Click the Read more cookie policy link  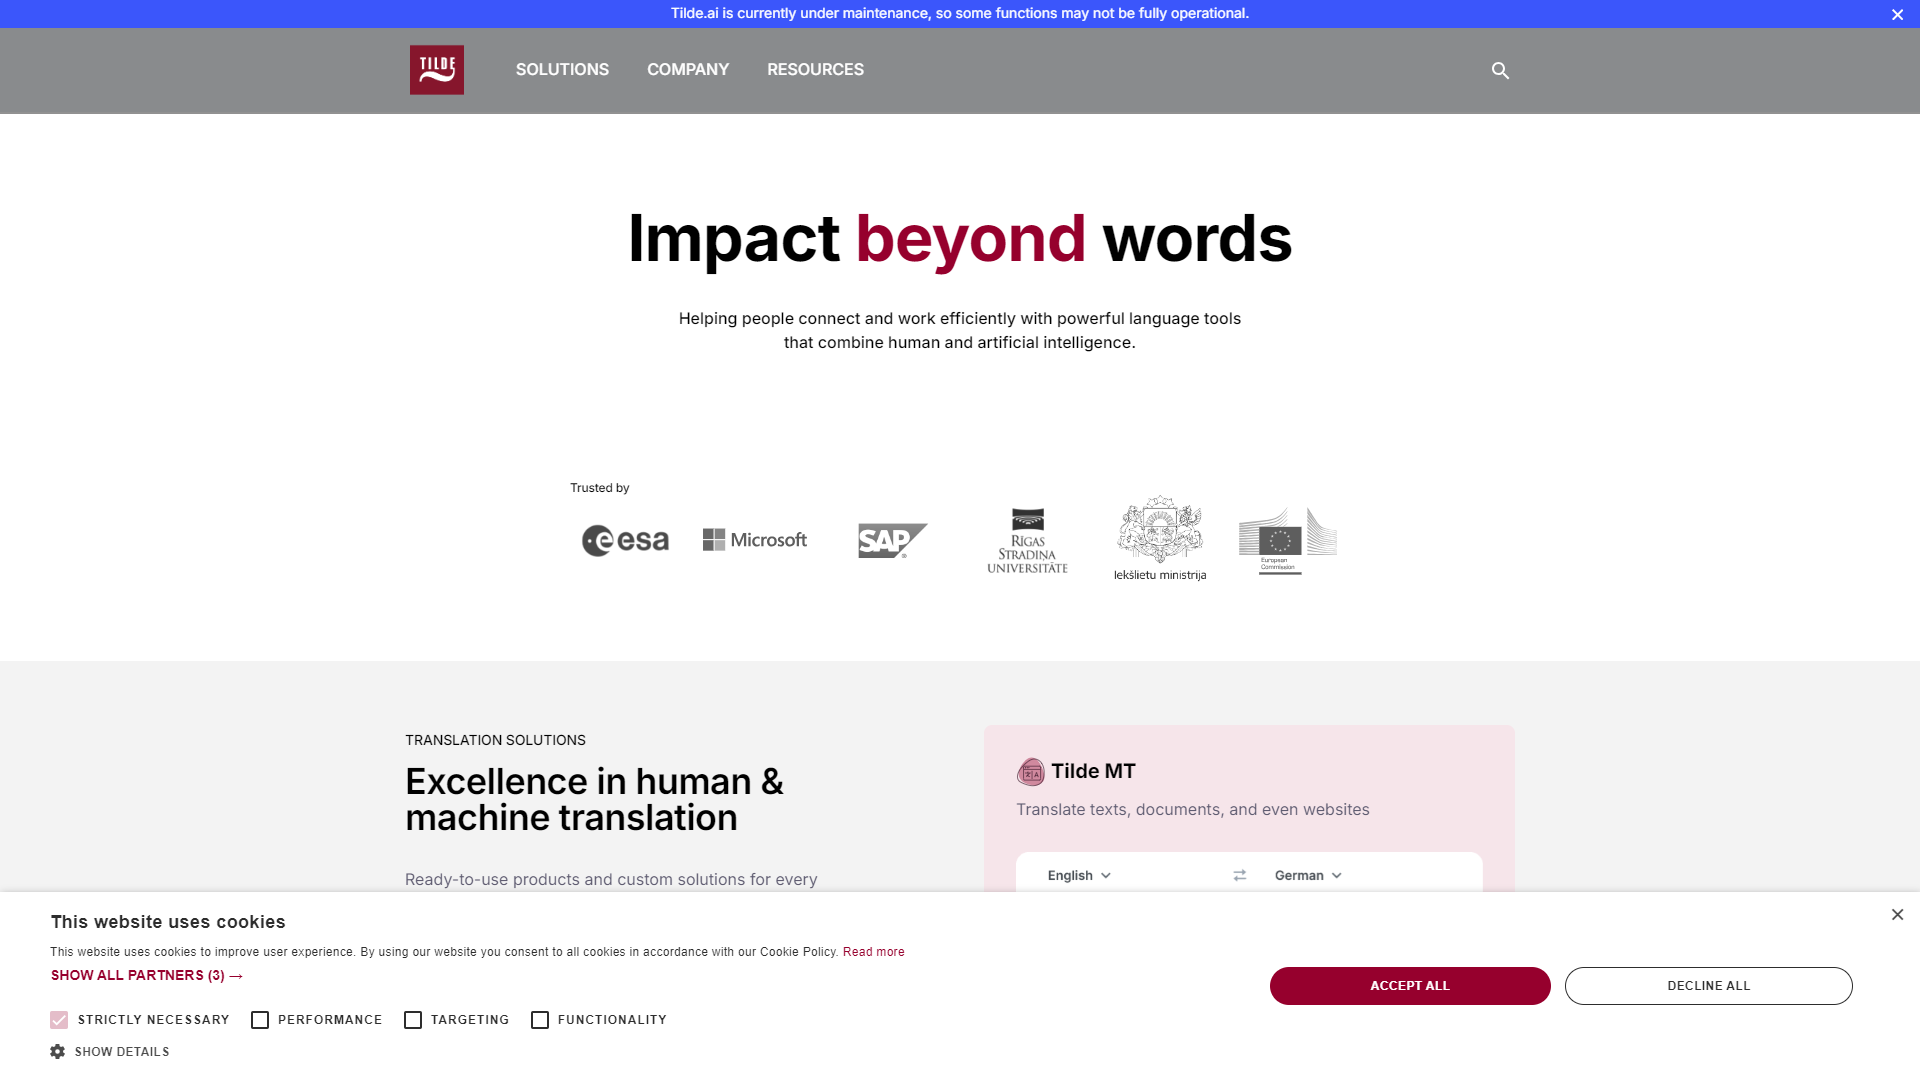click(873, 951)
